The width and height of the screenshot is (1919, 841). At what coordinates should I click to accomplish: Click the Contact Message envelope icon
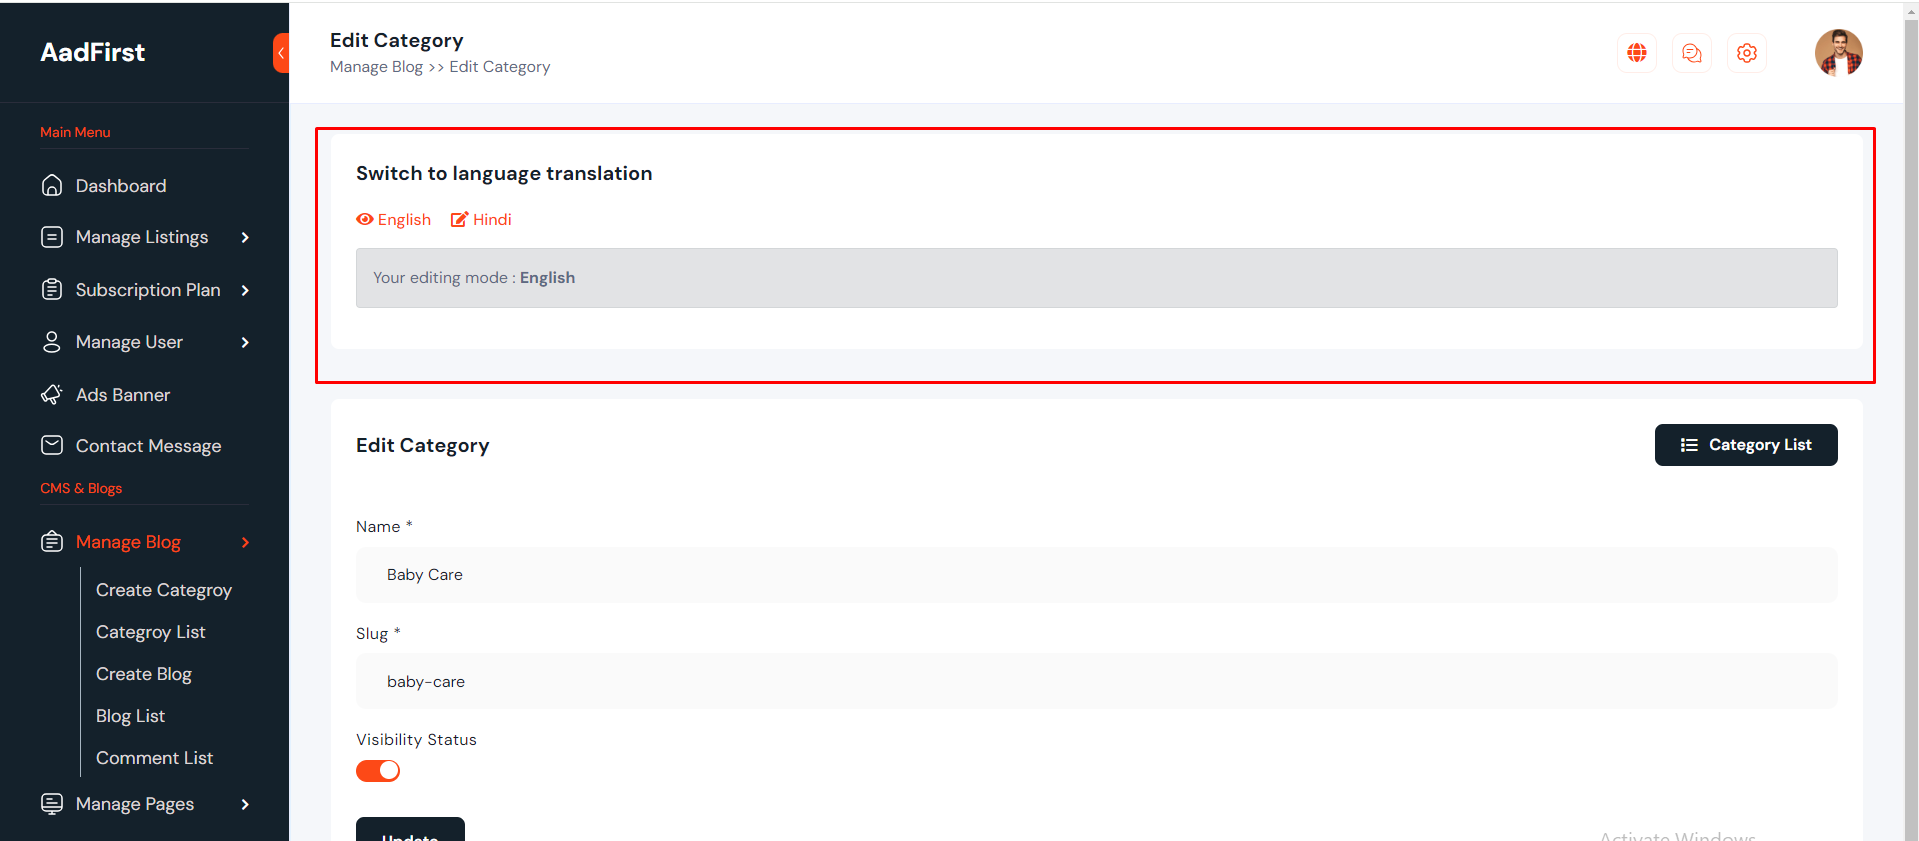tap(52, 446)
